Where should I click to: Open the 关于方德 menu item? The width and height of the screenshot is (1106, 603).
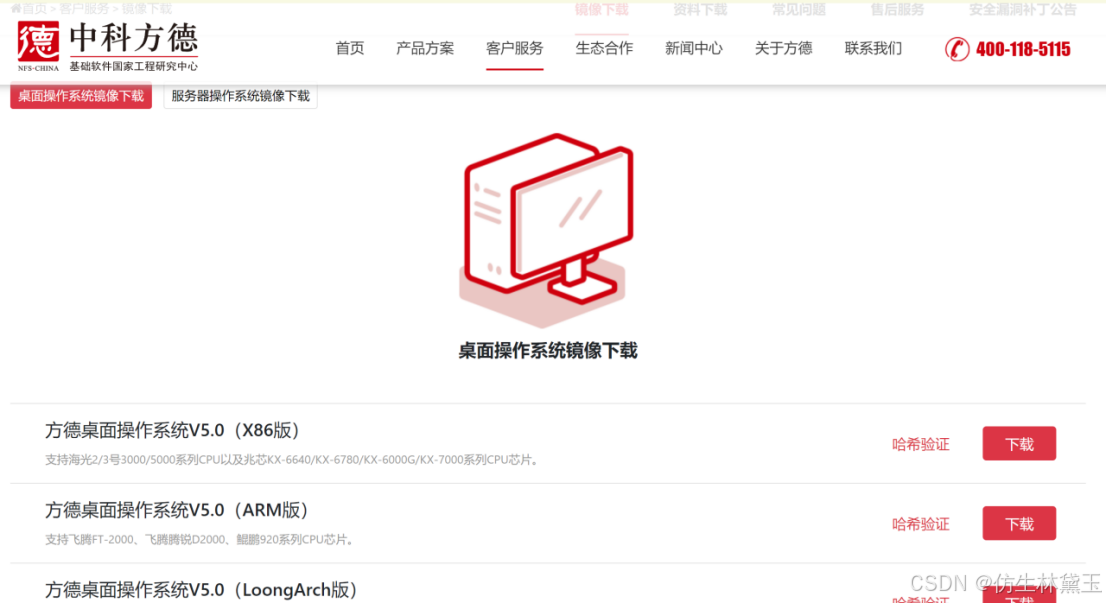click(783, 49)
